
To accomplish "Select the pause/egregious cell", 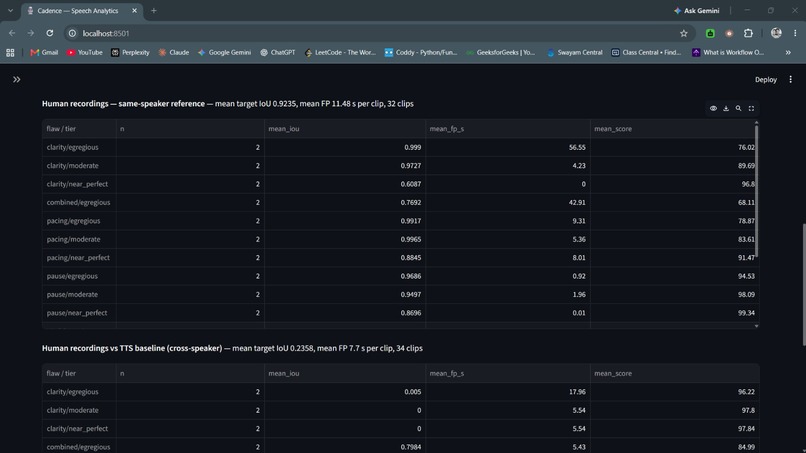I will [79, 276].
